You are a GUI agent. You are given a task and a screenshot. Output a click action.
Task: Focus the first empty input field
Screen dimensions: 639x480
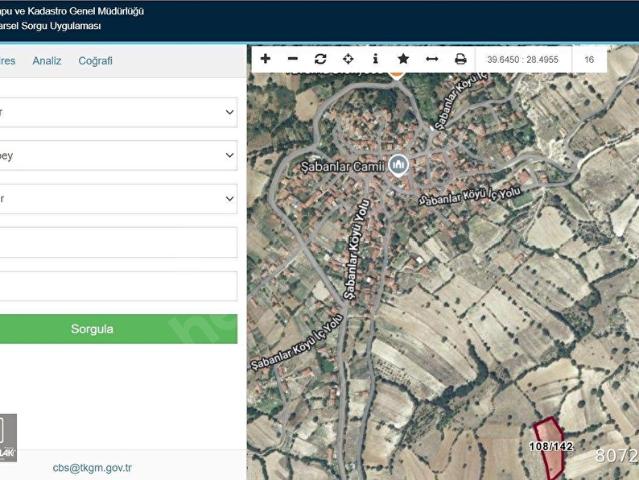tap(118, 242)
